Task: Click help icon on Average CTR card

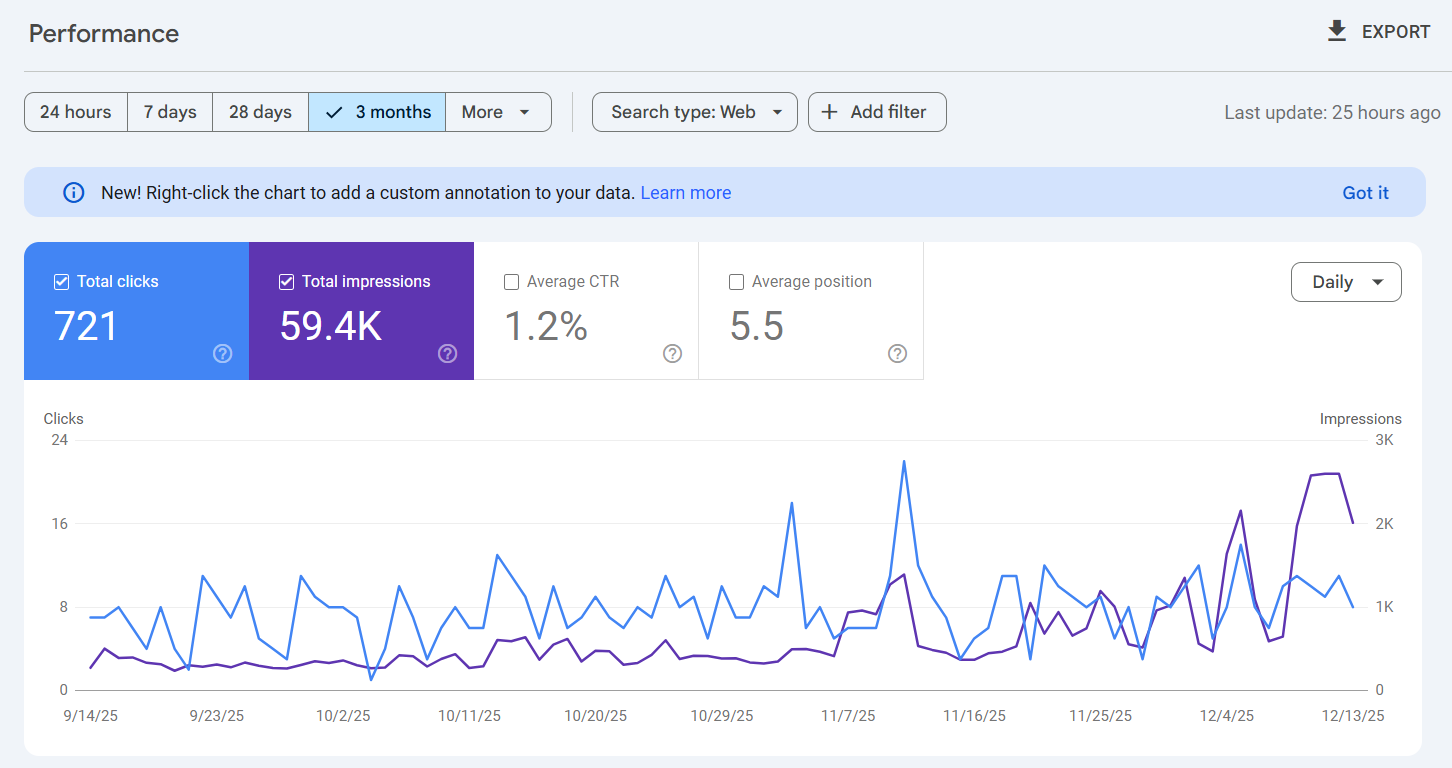Action: 673,353
